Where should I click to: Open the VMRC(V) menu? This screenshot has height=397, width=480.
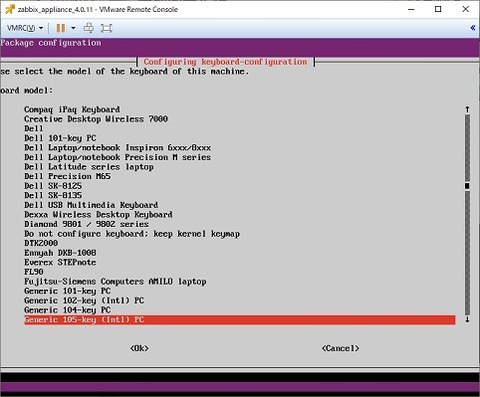pyautogui.click(x=25, y=28)
